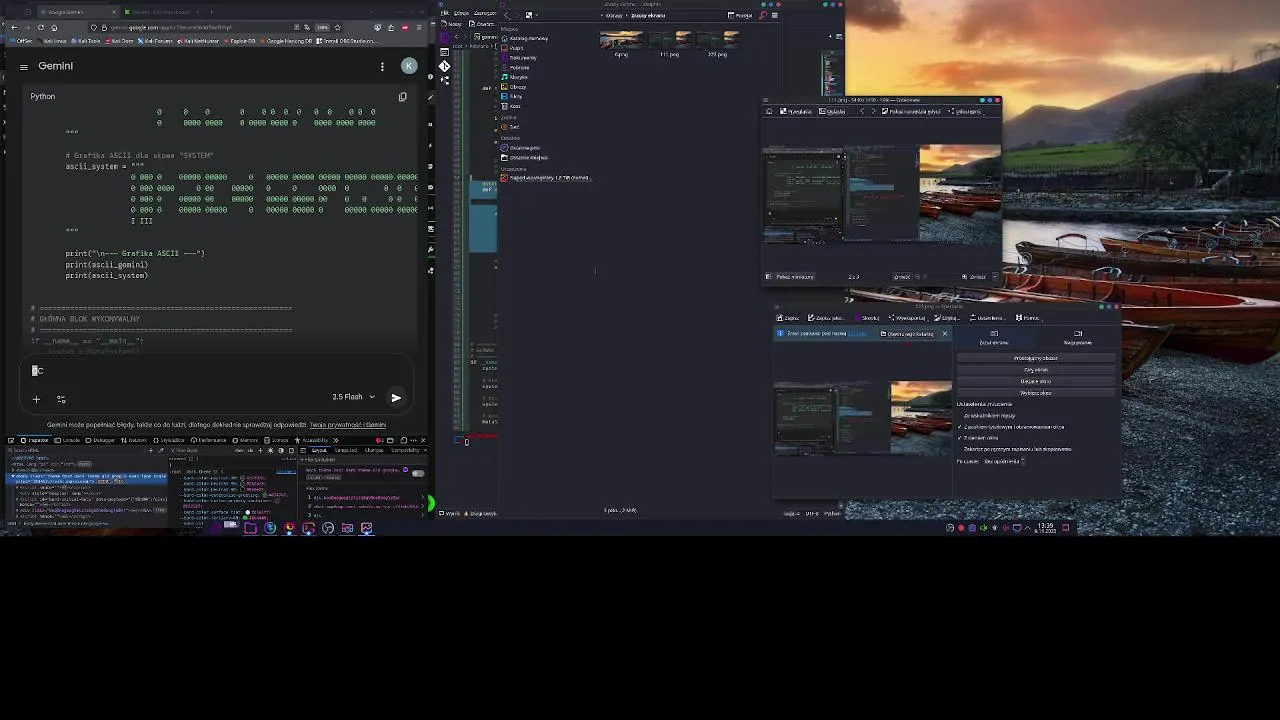
Task: Toggle print media simulation in Rules
Action: (291, 451)
